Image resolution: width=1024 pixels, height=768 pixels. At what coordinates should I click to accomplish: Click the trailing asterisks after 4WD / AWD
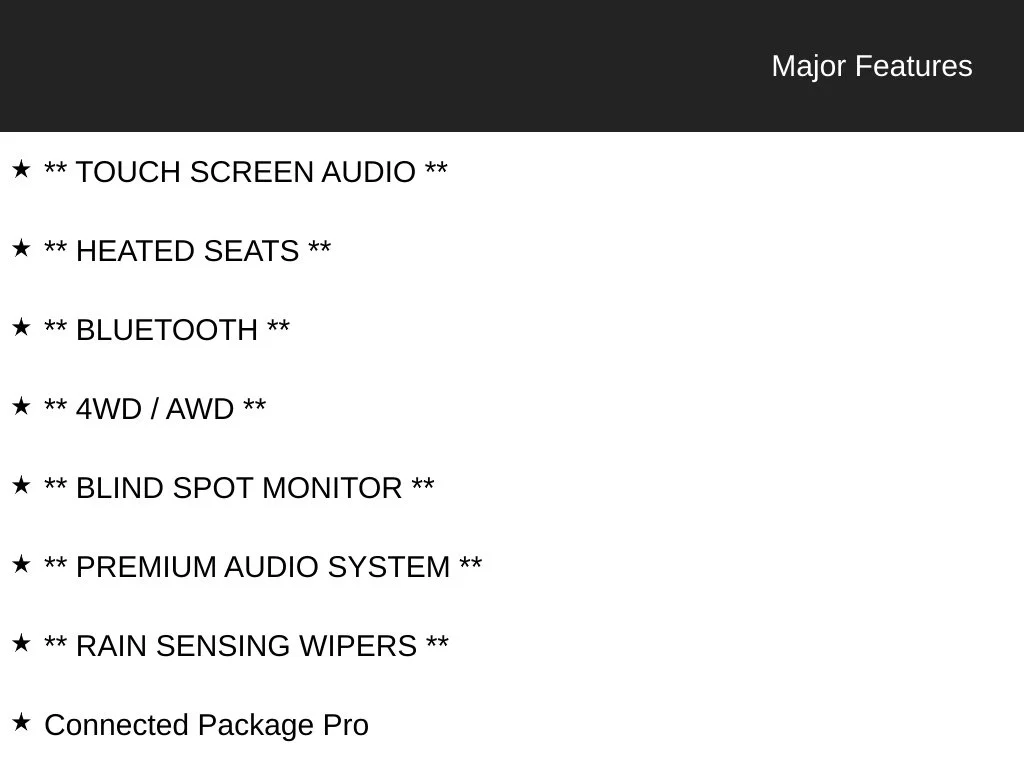point(255,404)
